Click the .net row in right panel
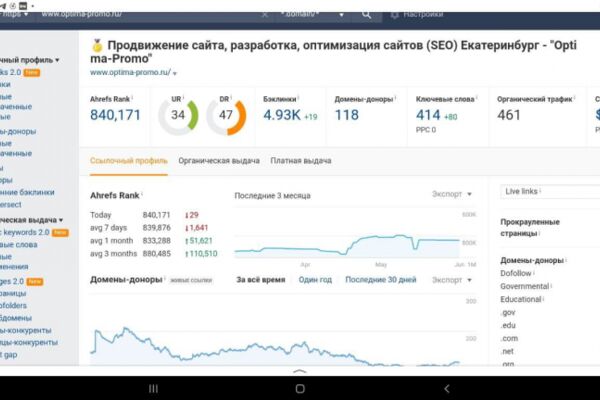600x400 pixels. point(507,351)
